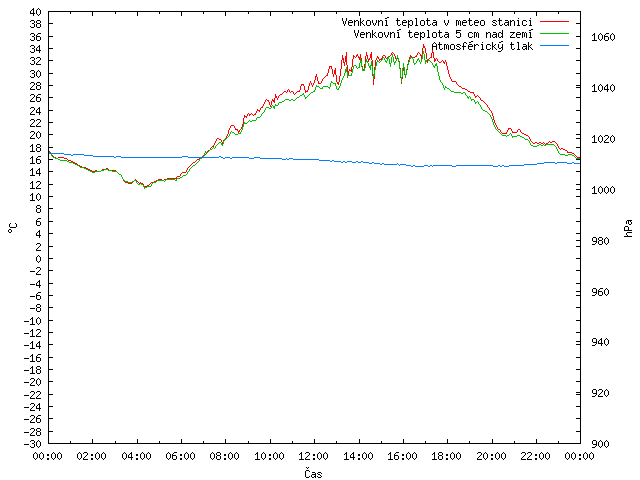Click the legend label 'Venkovní teplota v meteo stanici'
Image resolution: width=640 pixels, height=480 pixels.
point(437,22)
